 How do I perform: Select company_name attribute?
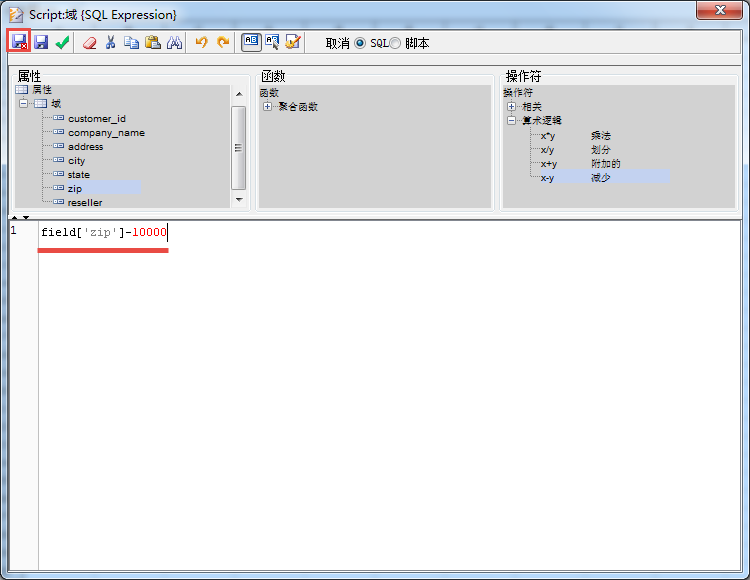(x=106, y=133)
